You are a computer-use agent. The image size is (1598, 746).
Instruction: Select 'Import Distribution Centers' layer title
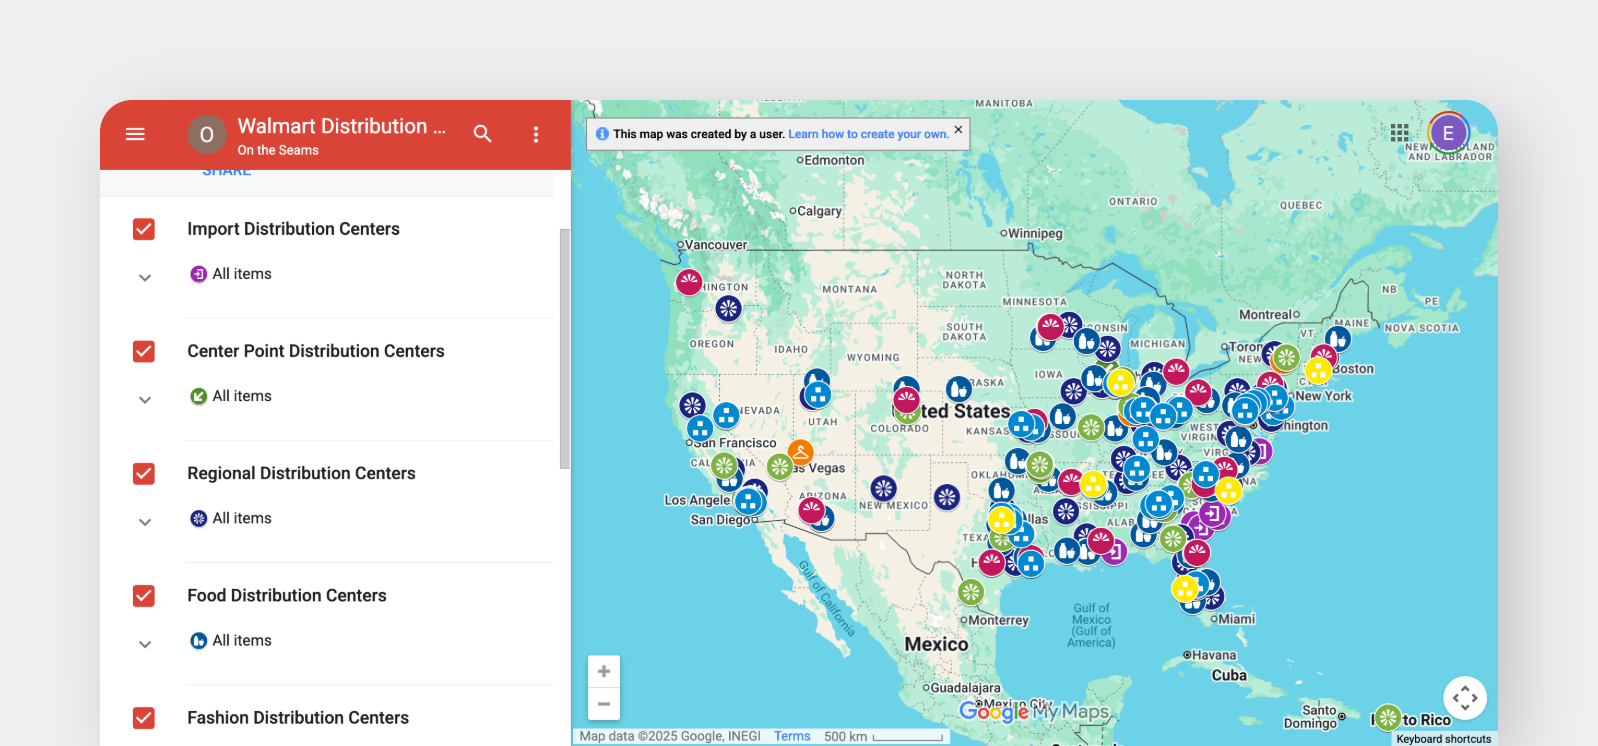(293, 229)
